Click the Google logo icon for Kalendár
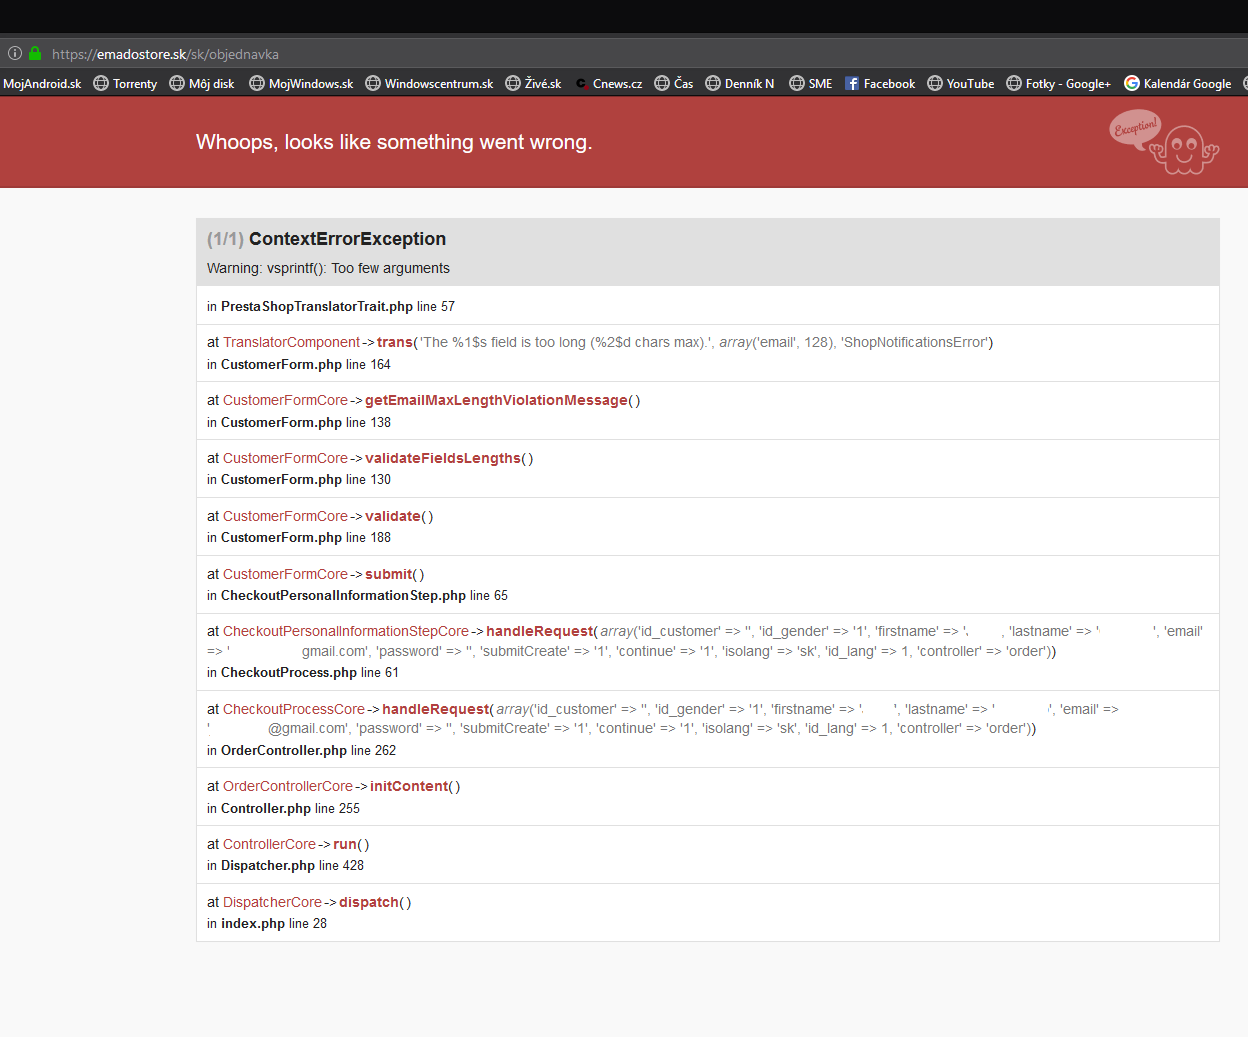The image size is (1248, 1037). (x=1132, y=83)
